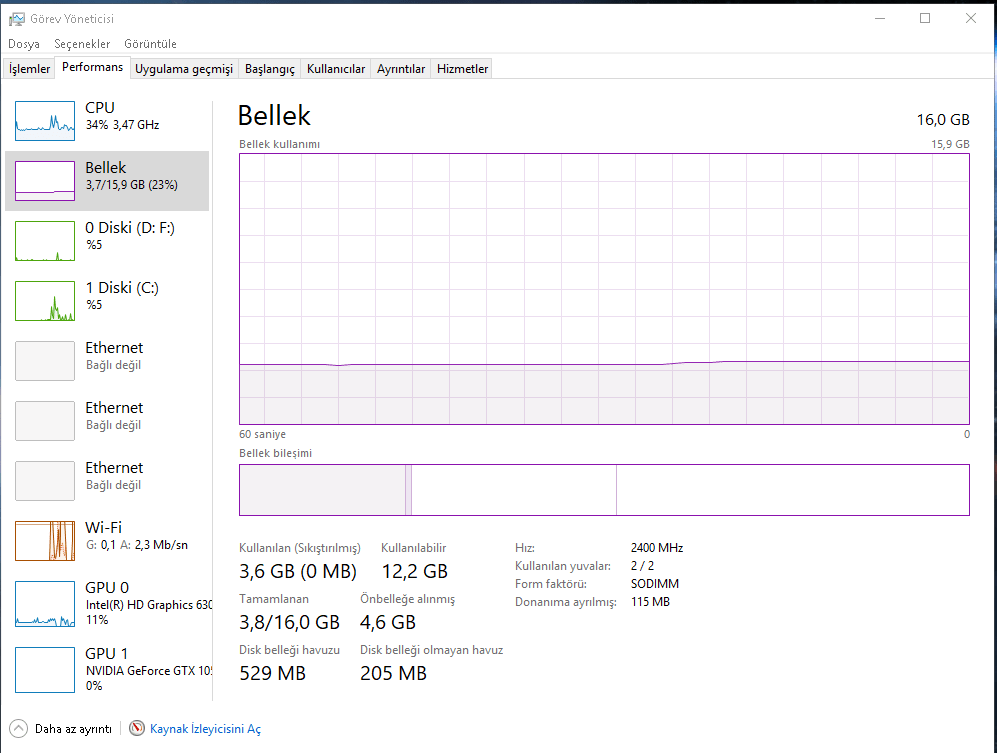
Task: Open the 1 Diski (C:) graph
Action: [45, 301]
